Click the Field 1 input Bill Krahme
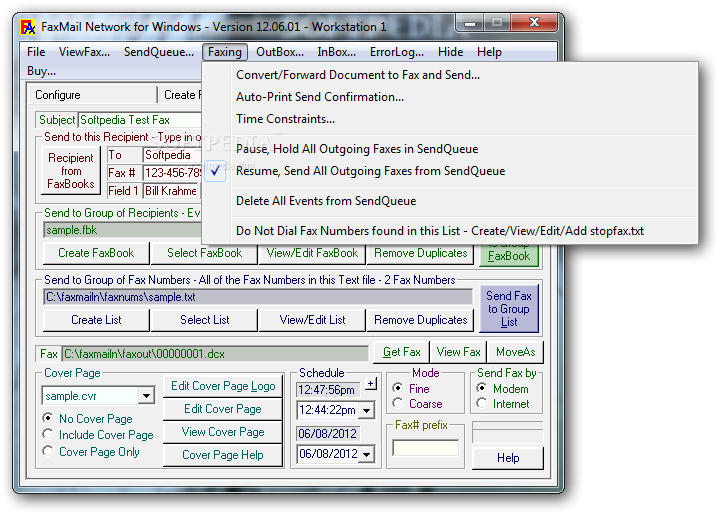Image resolution: width=719 pixels, height=514 pixels. [171, 191]
